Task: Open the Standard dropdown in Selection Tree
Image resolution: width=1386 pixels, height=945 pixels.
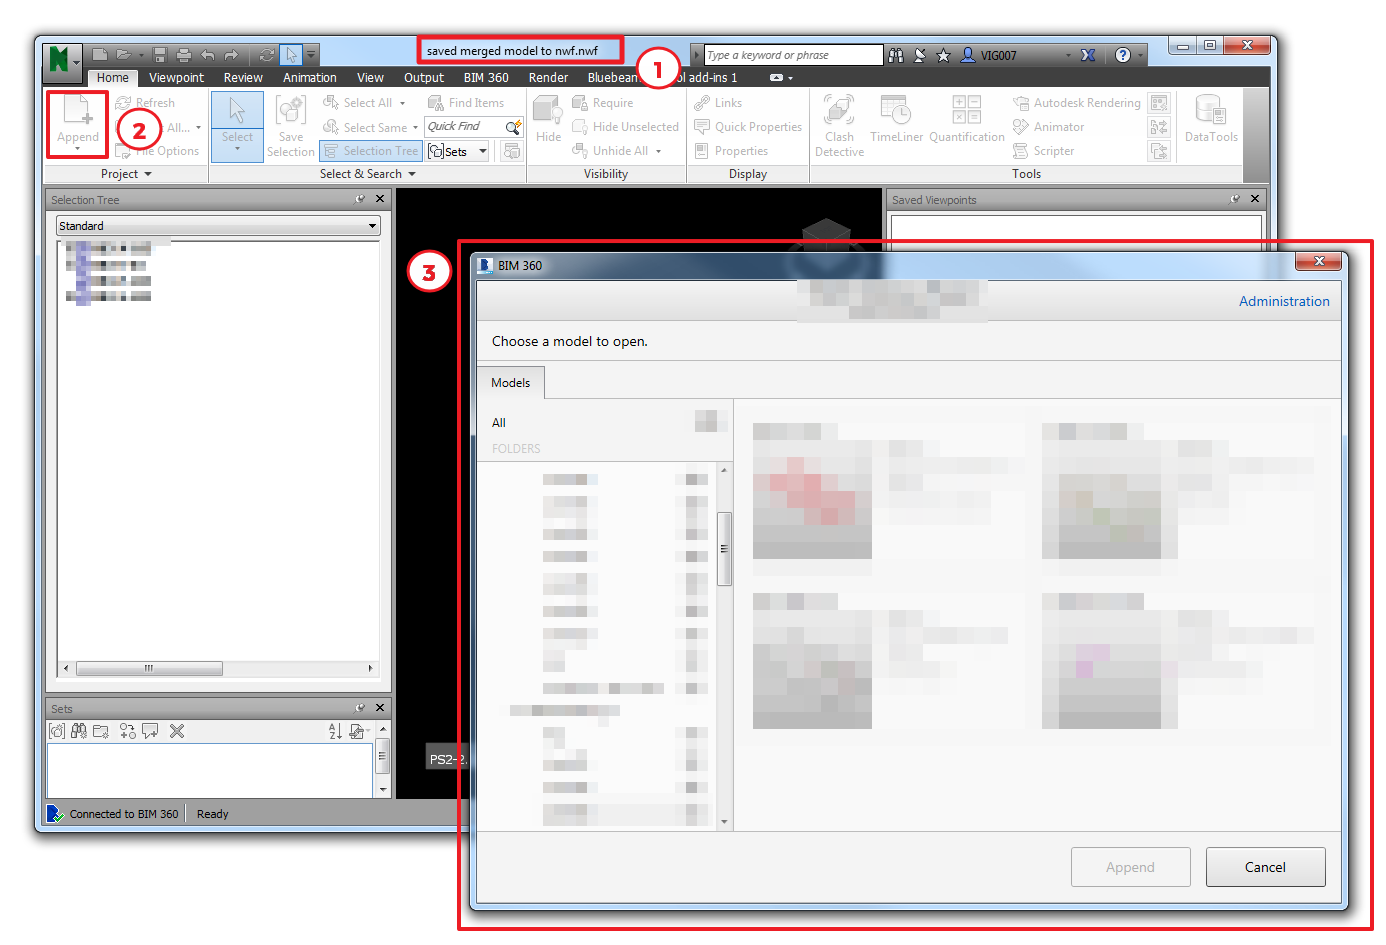Action: pyautogui.click(x=218, y=226)
